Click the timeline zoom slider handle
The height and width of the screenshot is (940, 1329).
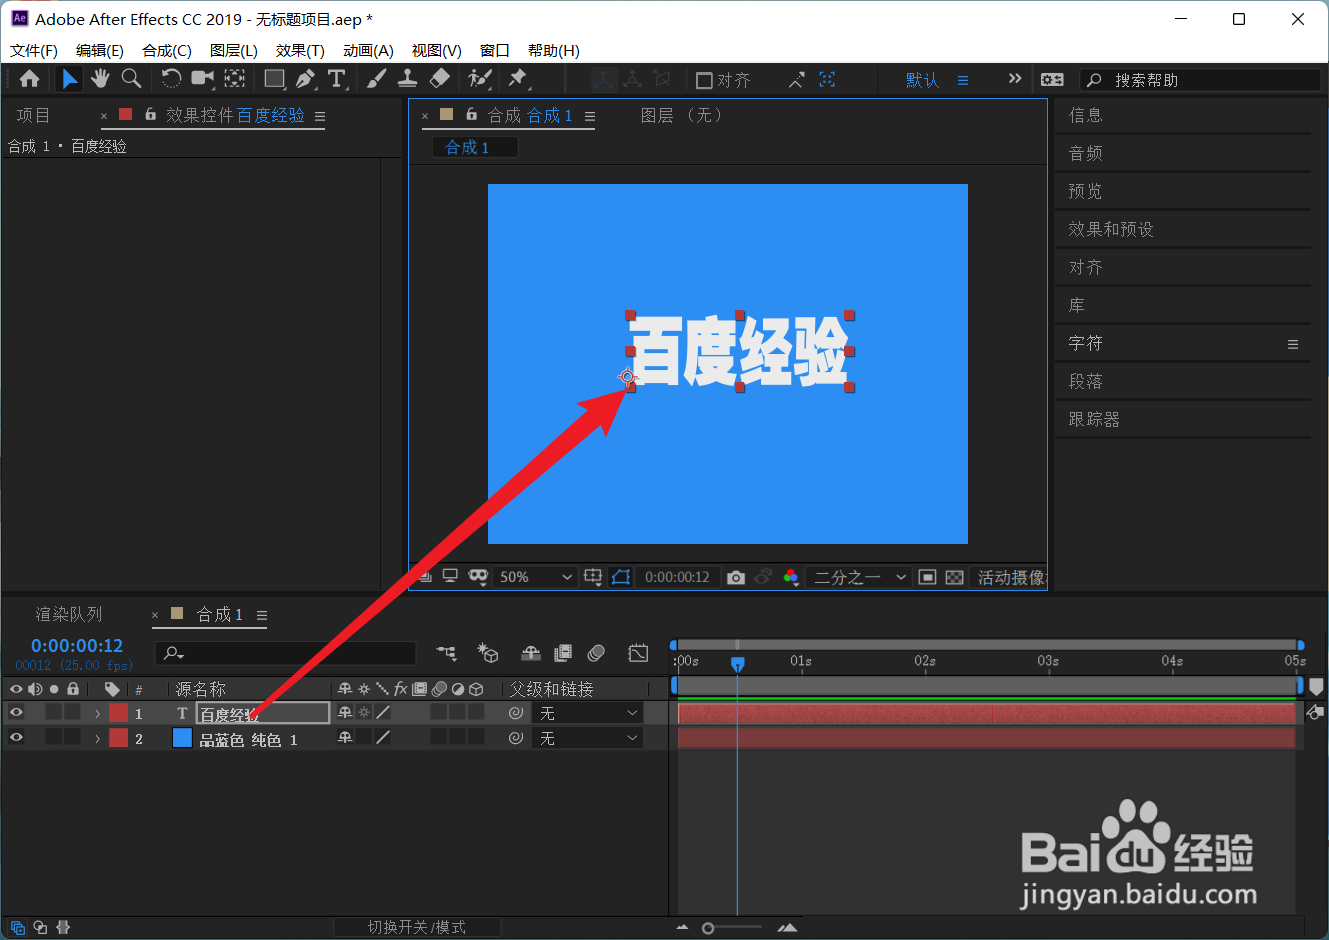click(x=708, y=928)
